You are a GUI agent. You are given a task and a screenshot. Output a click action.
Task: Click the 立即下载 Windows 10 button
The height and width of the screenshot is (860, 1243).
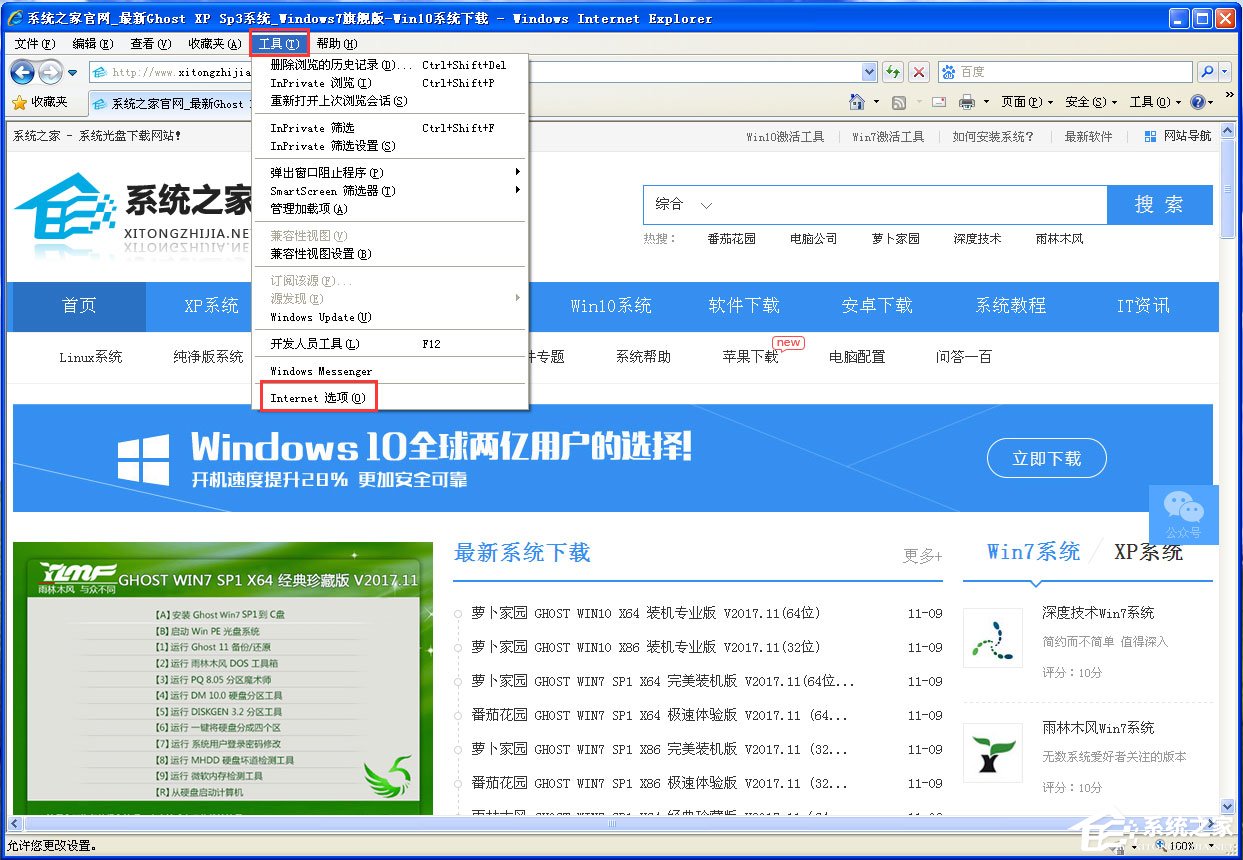(x=1046, y=457)
